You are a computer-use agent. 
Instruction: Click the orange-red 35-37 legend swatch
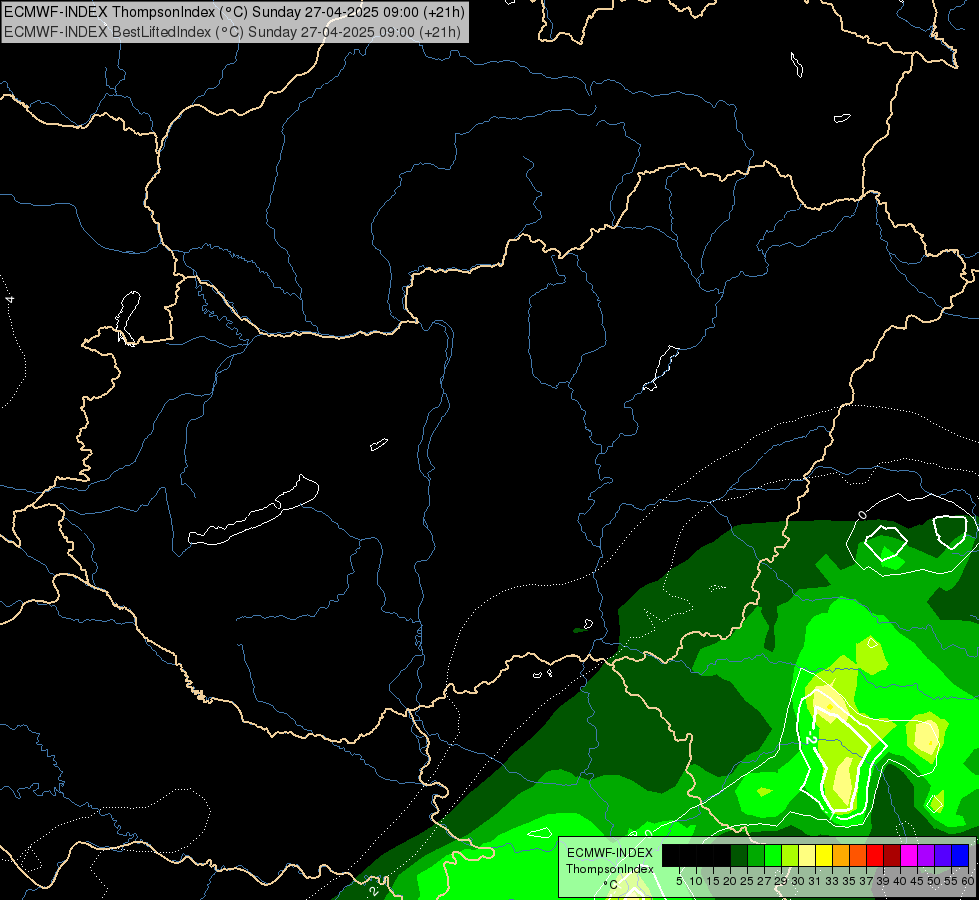click(x=858, y=855)
